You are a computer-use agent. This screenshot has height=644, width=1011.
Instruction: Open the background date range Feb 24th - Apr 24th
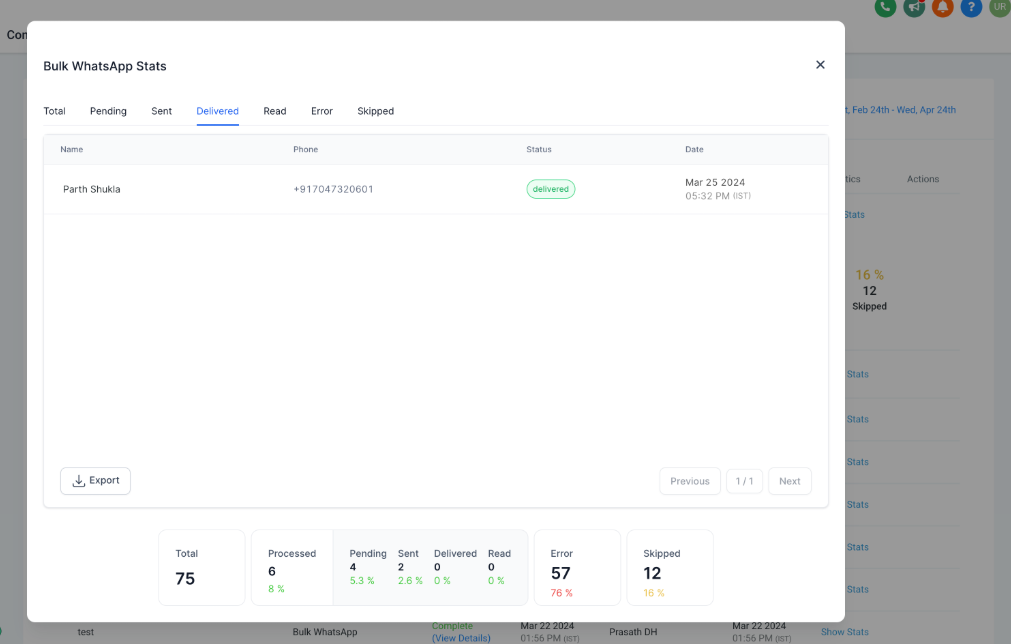click(x=901, y=110)
